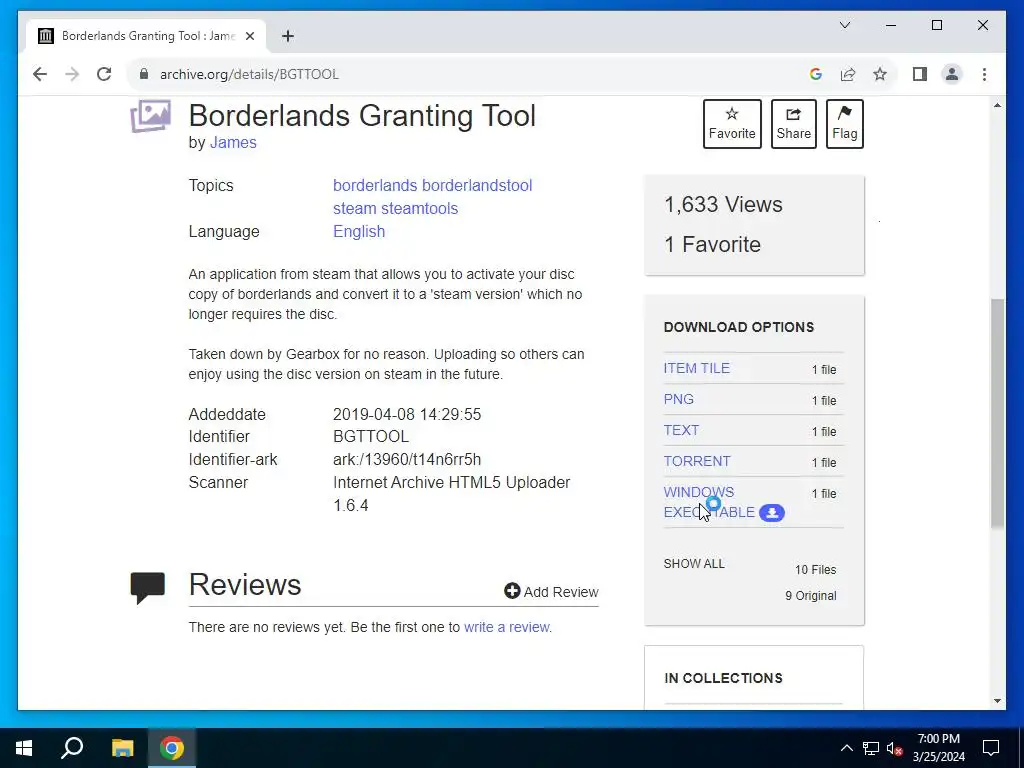Open the TORRENT download option
The image size is (1024, 768).
pos(697,461)
